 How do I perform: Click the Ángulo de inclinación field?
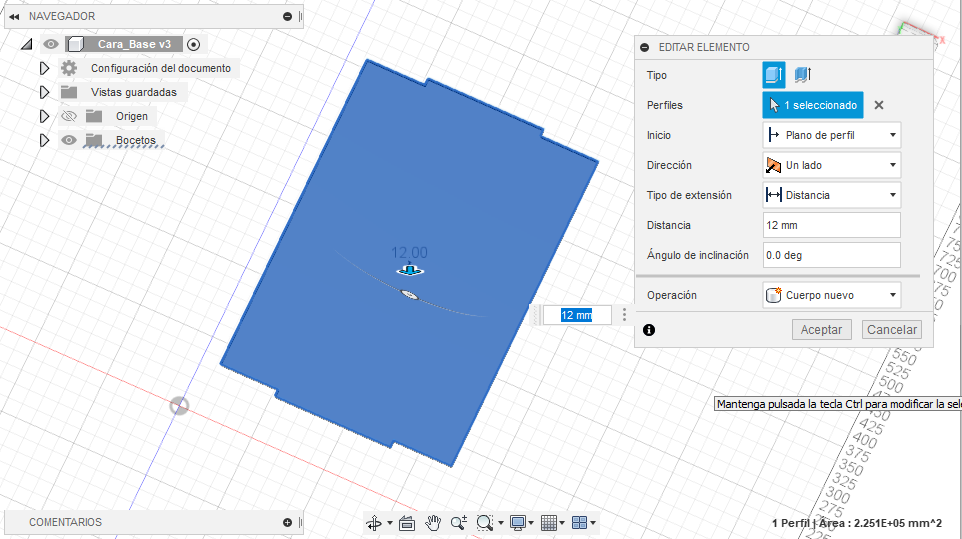831,255
